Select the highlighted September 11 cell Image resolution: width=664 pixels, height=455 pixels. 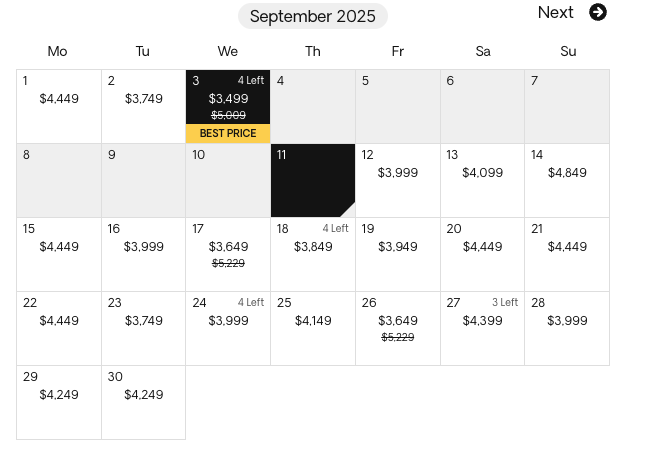313,180
